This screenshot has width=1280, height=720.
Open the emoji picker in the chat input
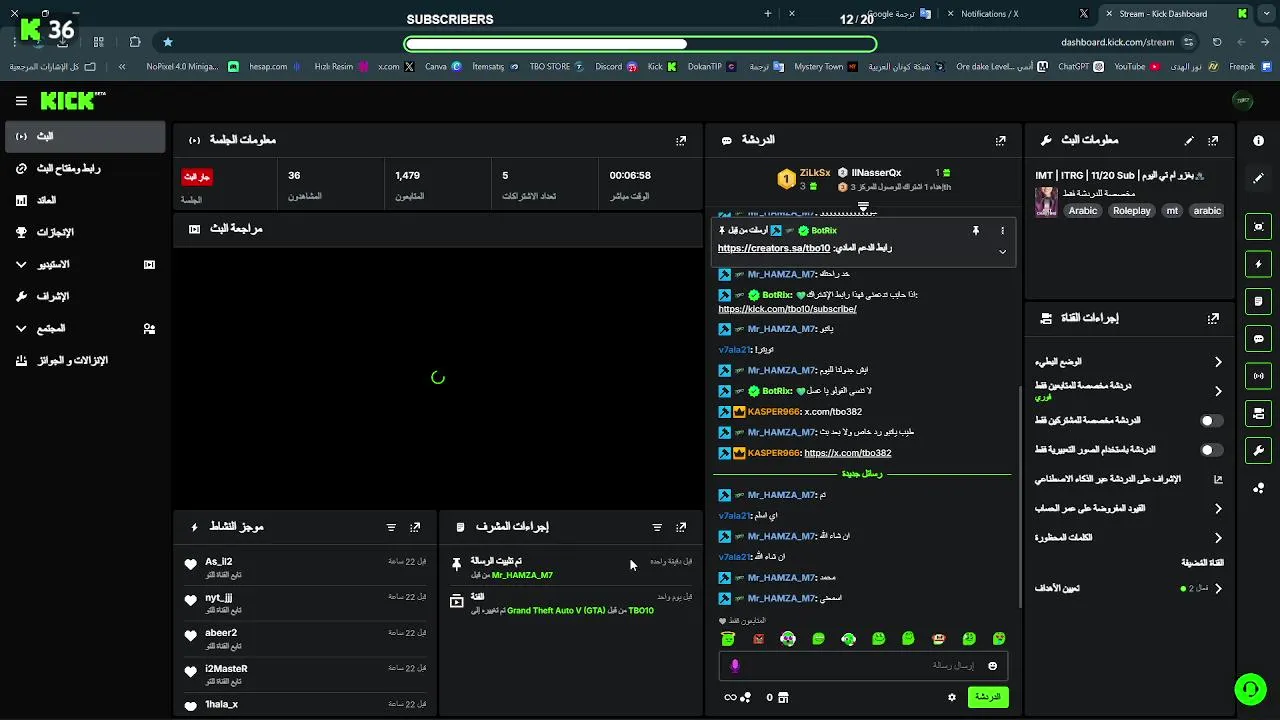(x=992, y=666)
